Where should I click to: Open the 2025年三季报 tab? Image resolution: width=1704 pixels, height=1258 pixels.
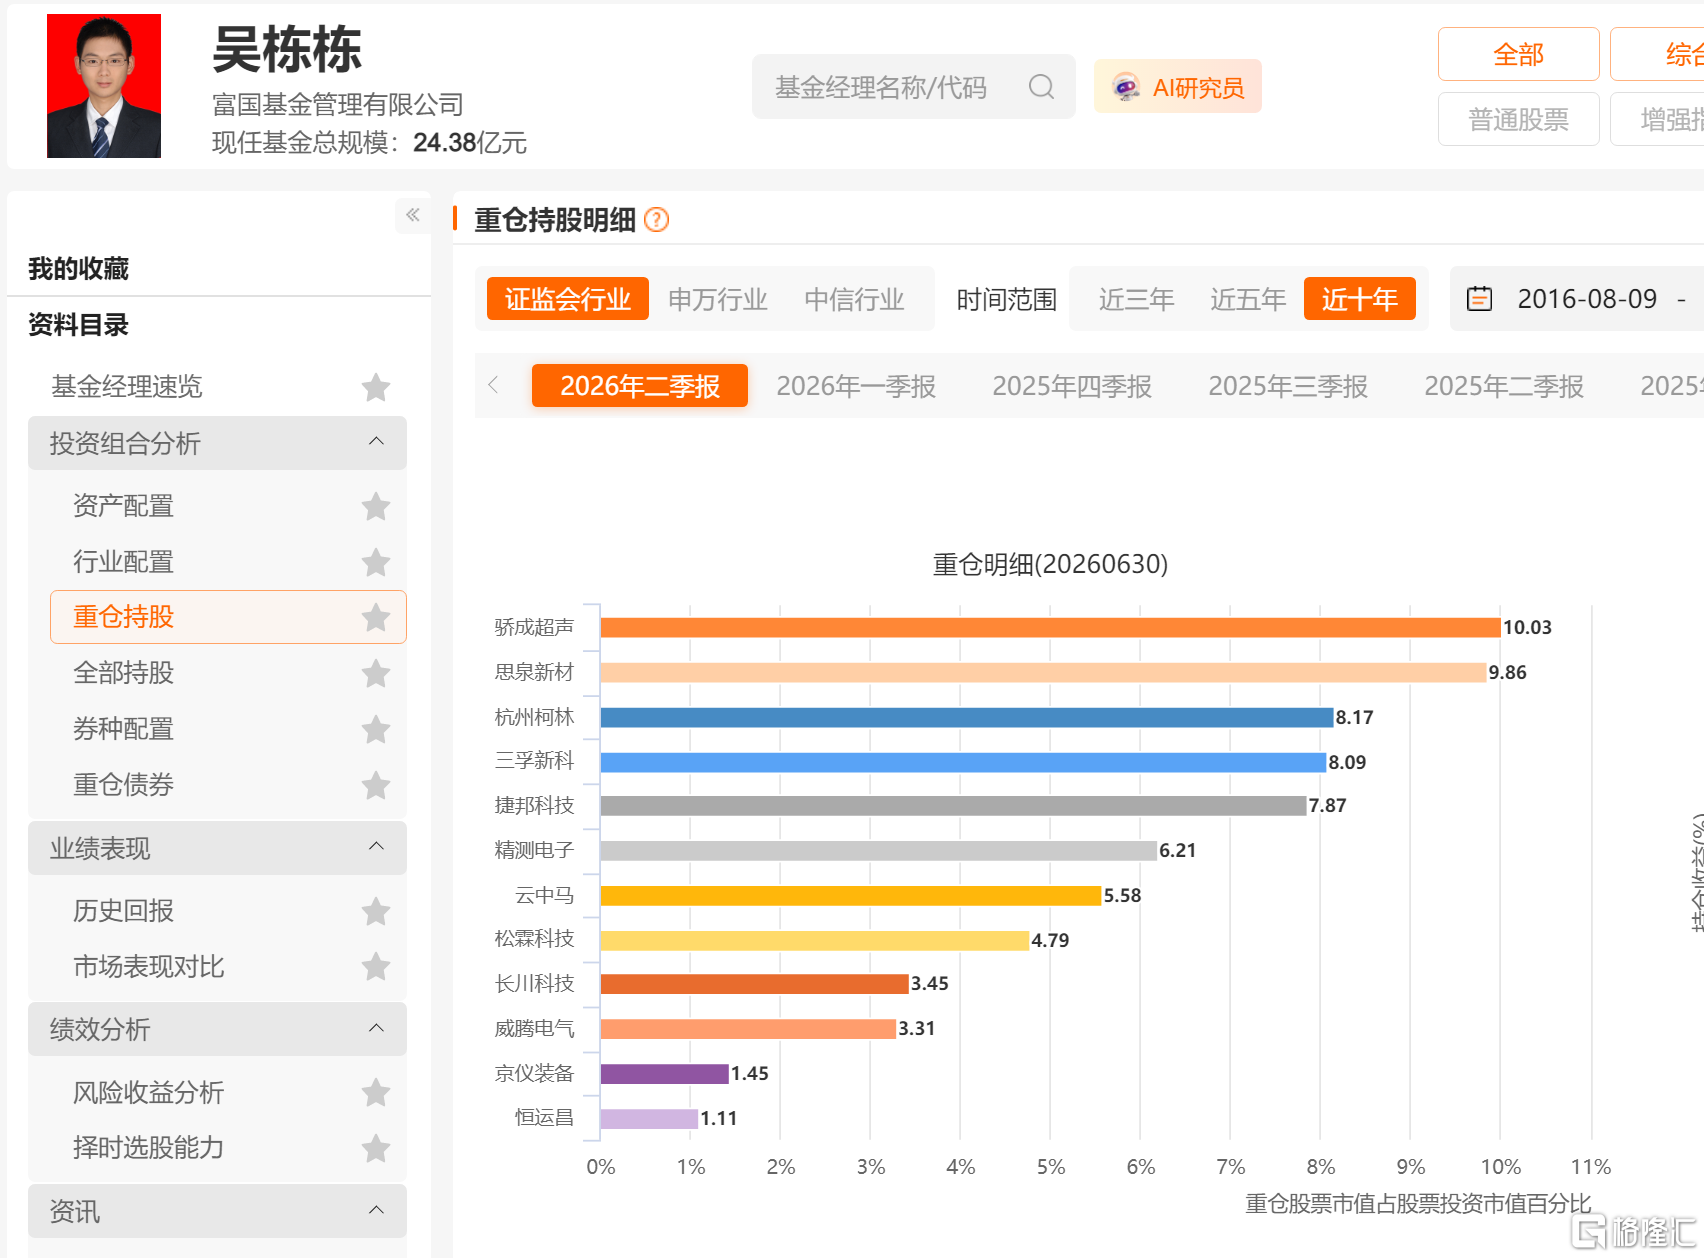1288,386
